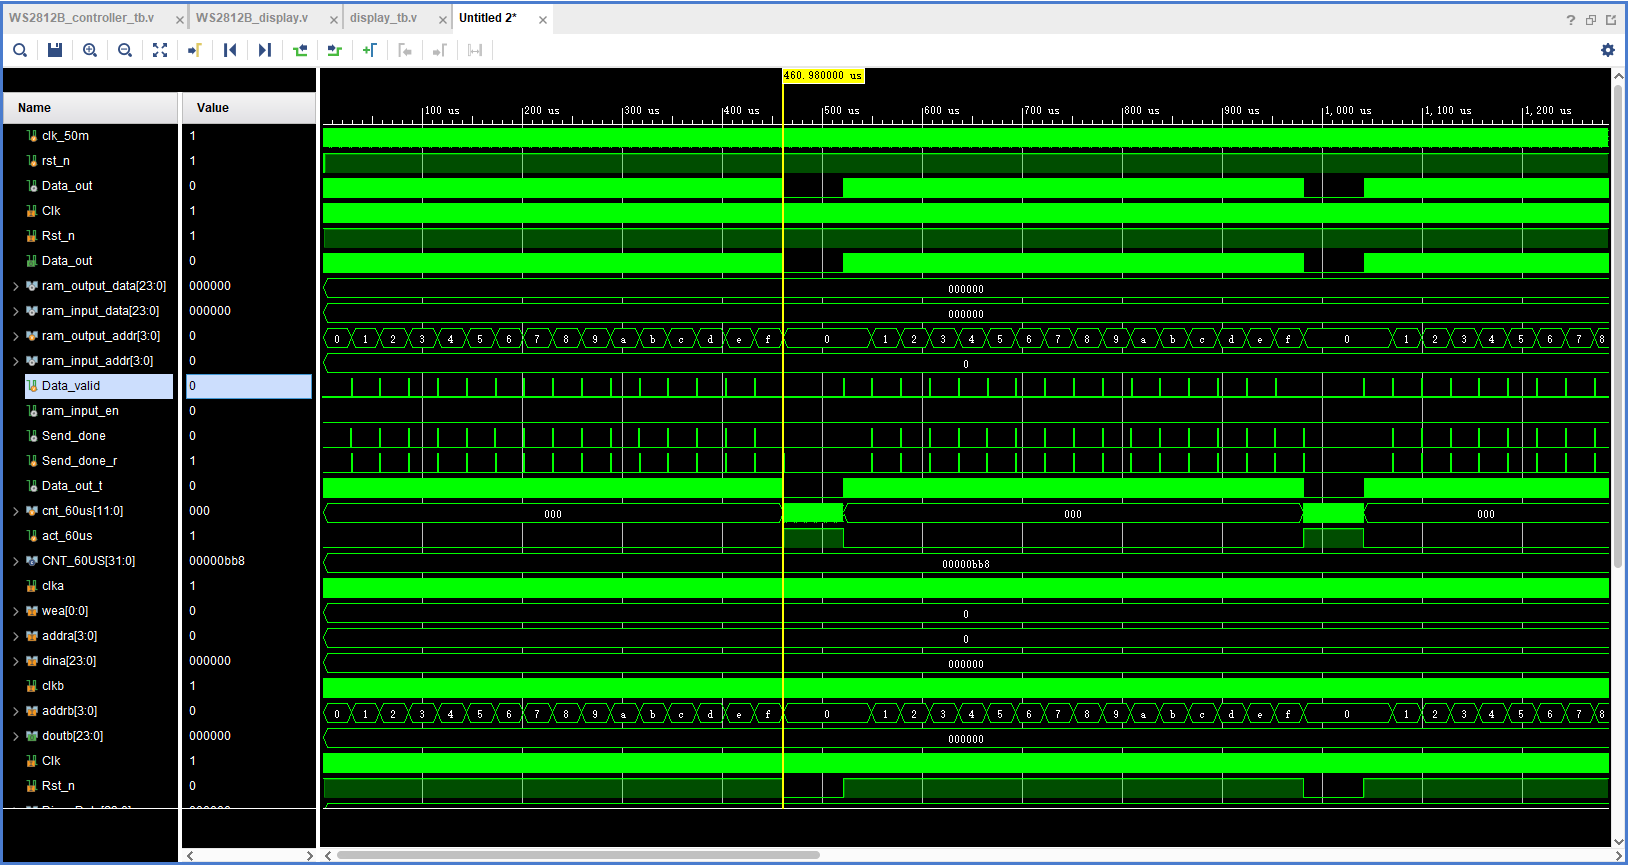Screen dimensions: 1629x867
Task: Expand the doutb[23:0] bus
Action: coord(16,736)
